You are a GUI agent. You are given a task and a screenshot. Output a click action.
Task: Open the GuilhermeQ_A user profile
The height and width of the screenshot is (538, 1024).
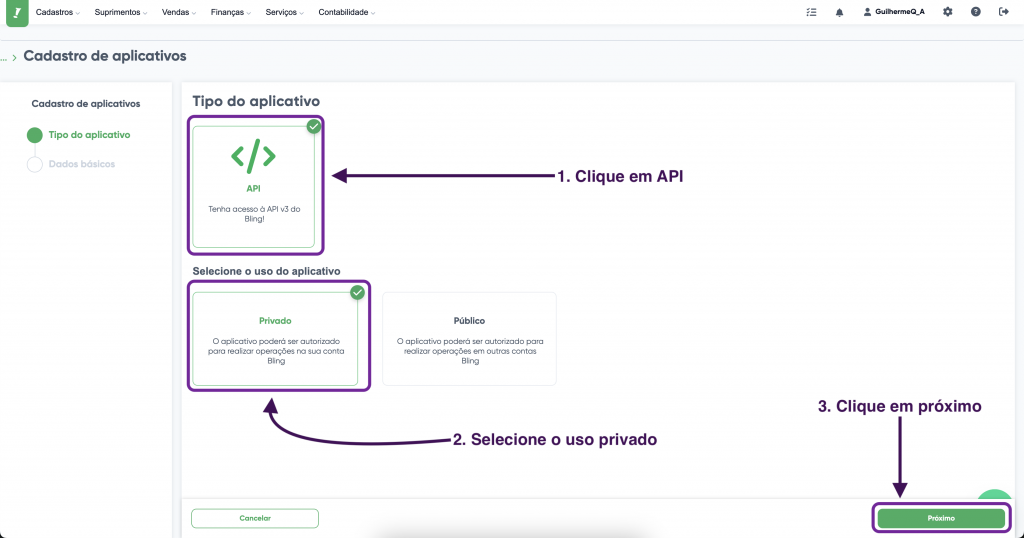[x=894, y=12]
